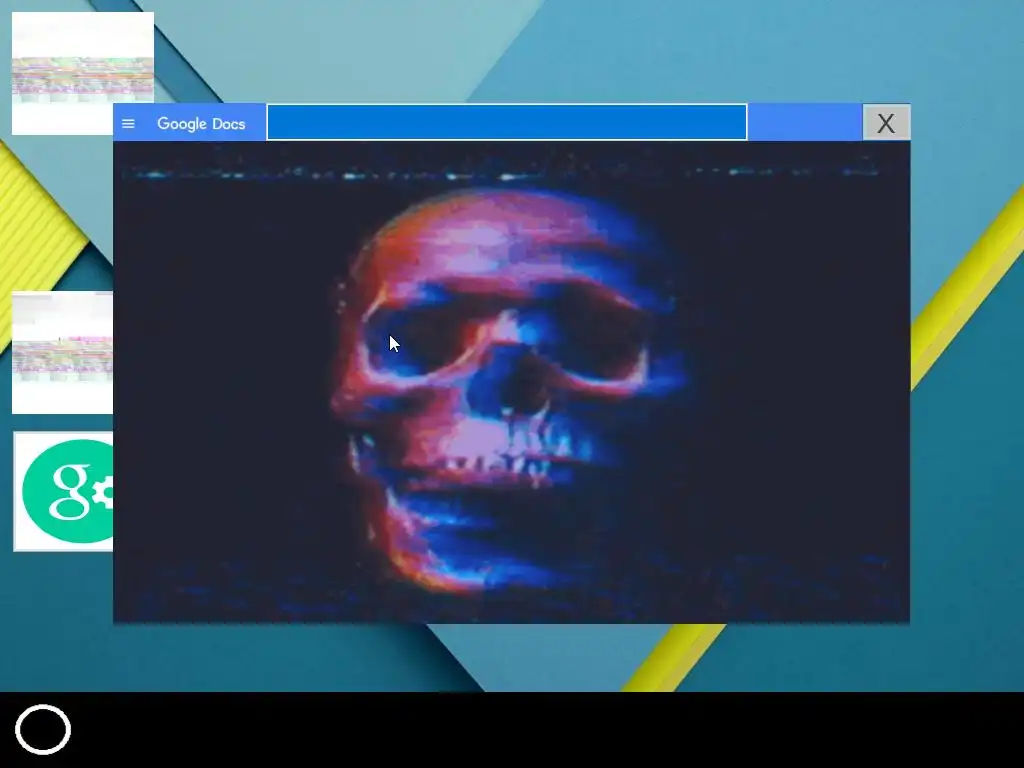Screen dimensions: 1024x768
Task: Focus the blue input field in title bar
Action: pyautogui.click(x=507, y=122)
